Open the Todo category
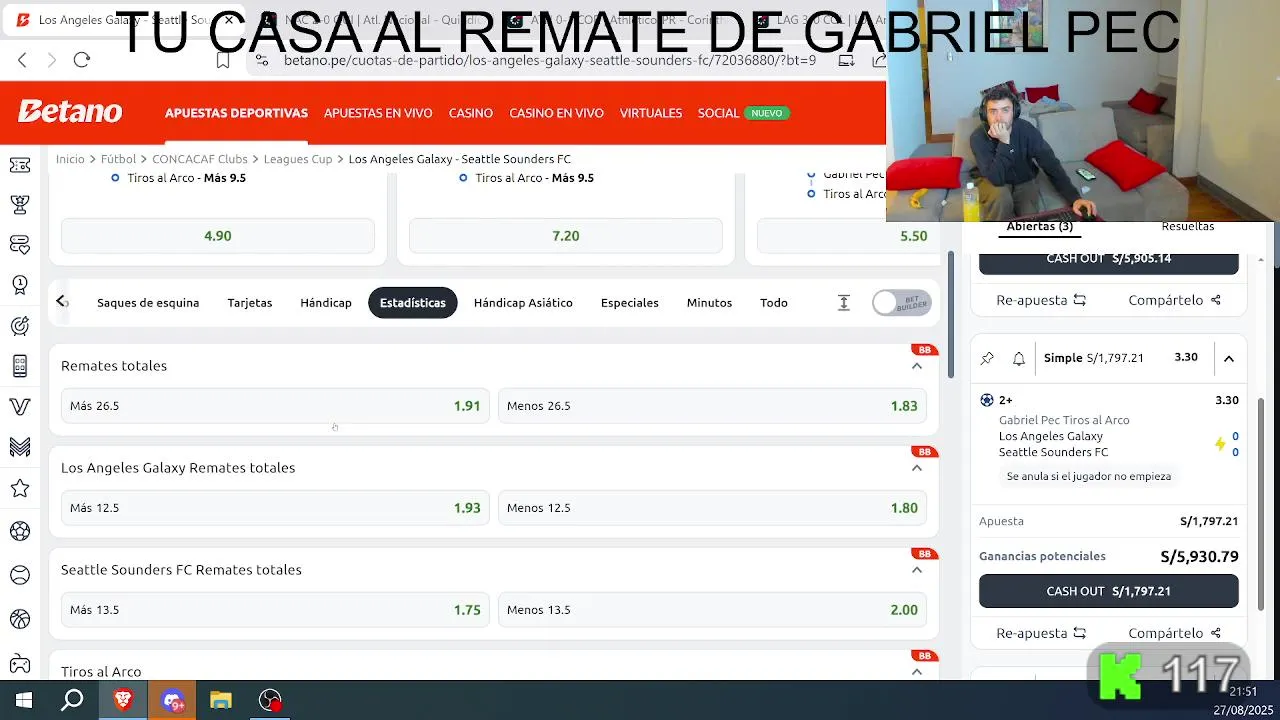This screenshot has width=1280, height=720. pyautogui.click(x=774, y=303)
